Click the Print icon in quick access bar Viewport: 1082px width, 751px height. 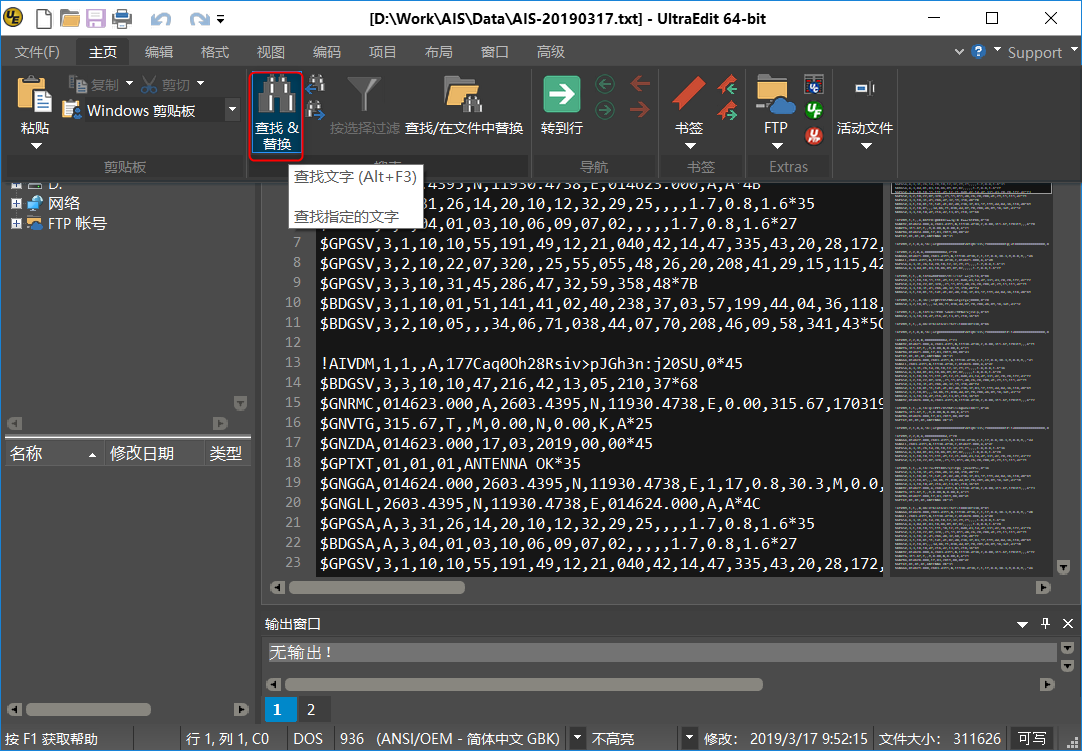[121, 18]
